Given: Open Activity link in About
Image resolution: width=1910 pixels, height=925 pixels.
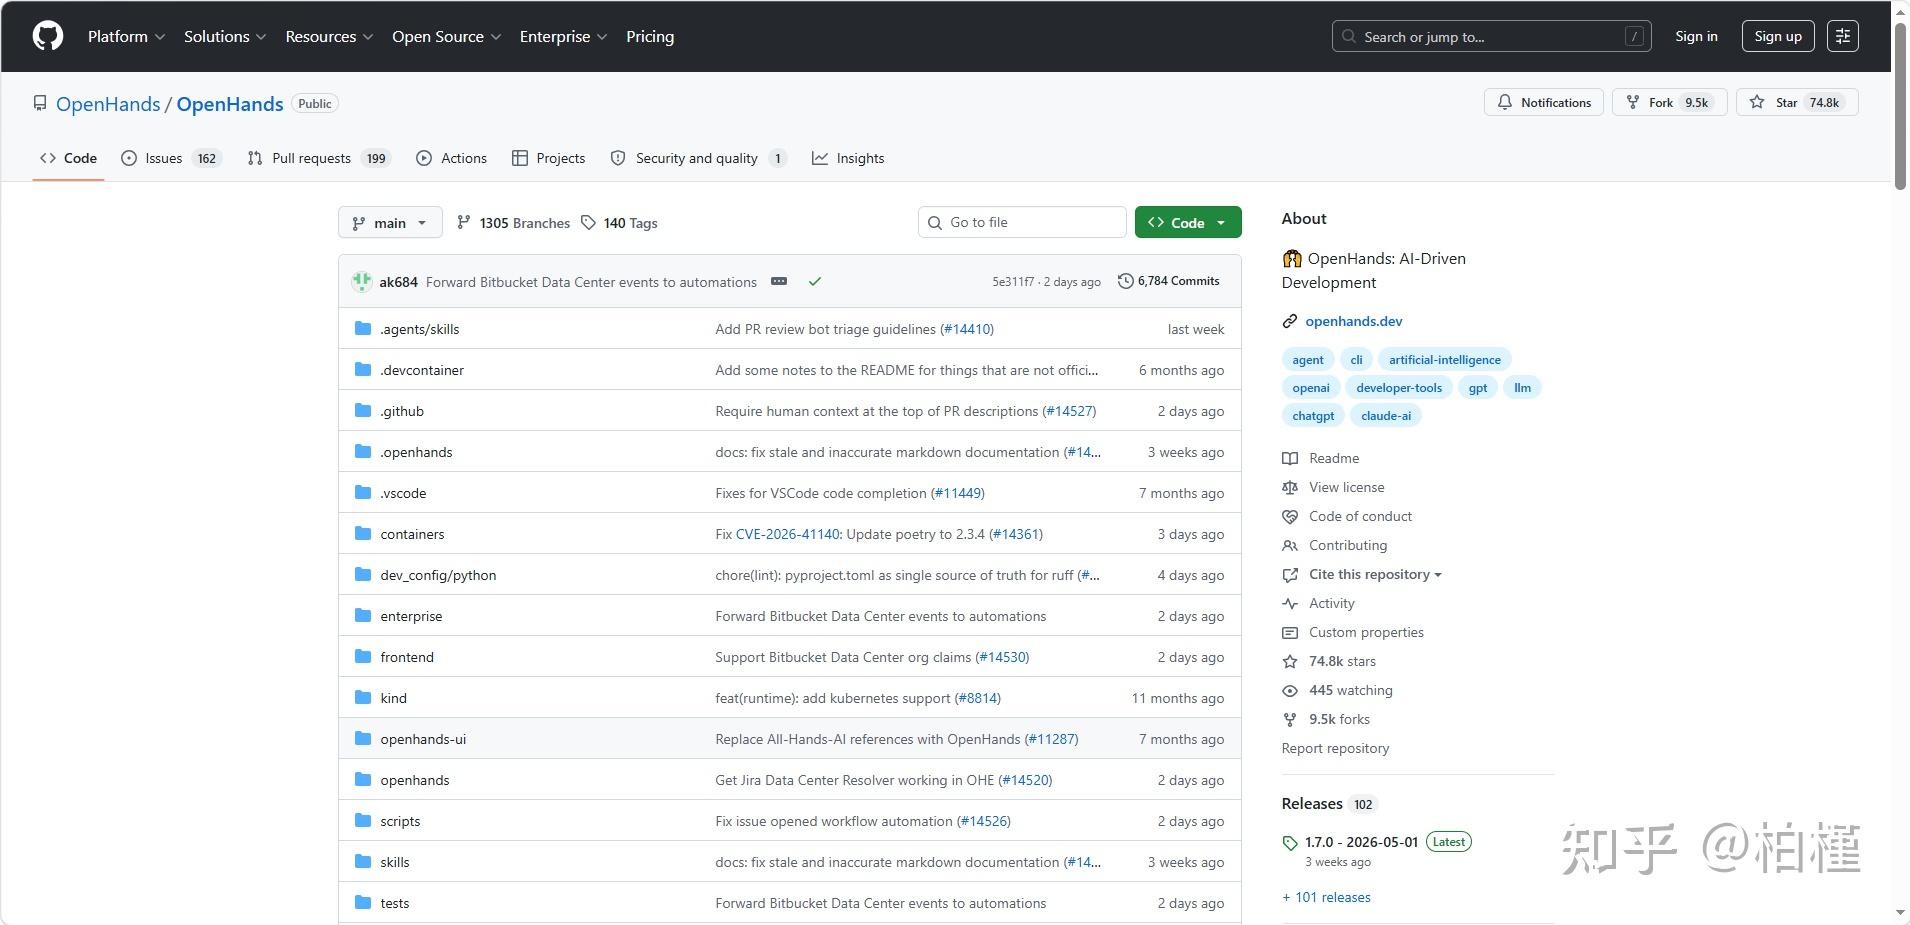Looking at the screenshot, I should tap(1318, 603).
